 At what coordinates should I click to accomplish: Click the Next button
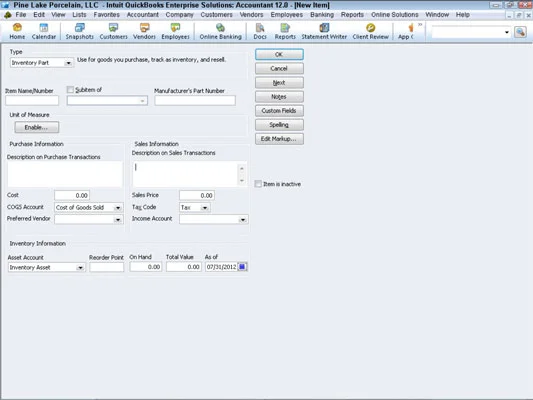click(279, 83)
